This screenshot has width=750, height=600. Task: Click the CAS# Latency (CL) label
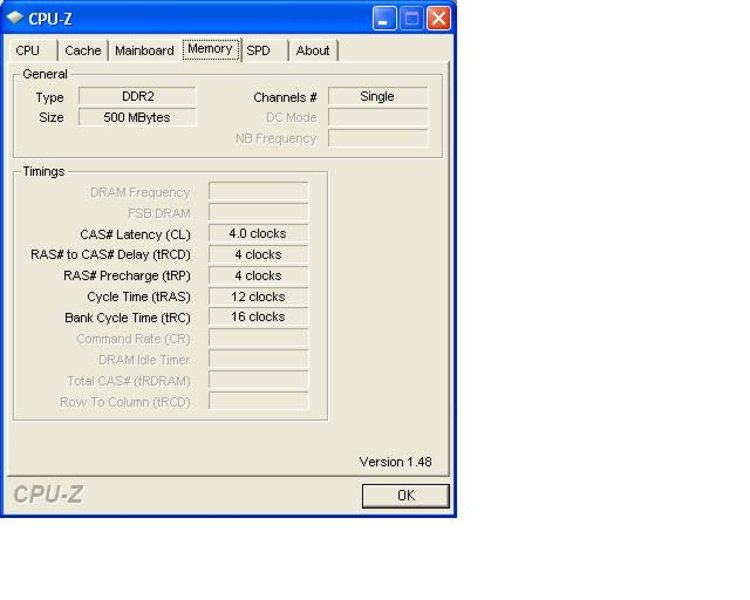[135, 235]
